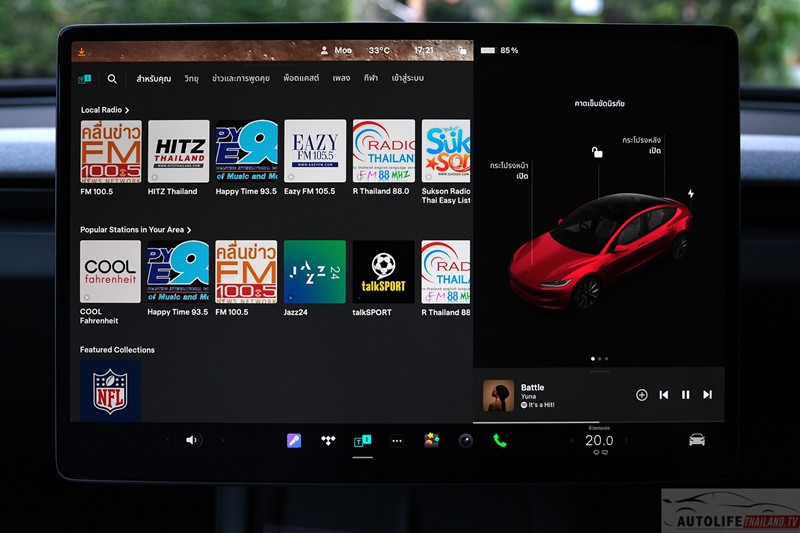Skip to the previous track
Viewport: 800px width, 533px height.
pyautogui.click(x=664, y=394)
